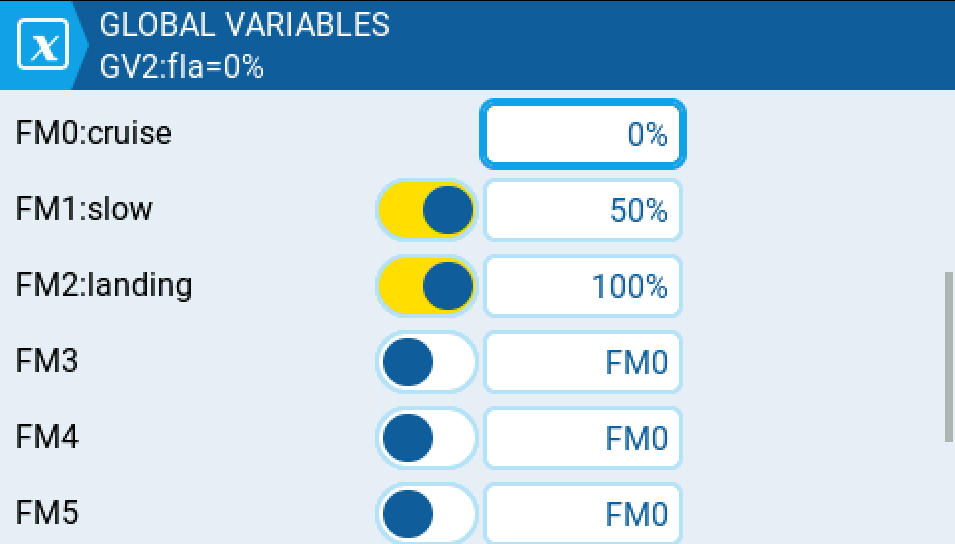Viewport: 955px width, 544px height.
Task: Click the FM3 row label
Action: coord(47,362)
